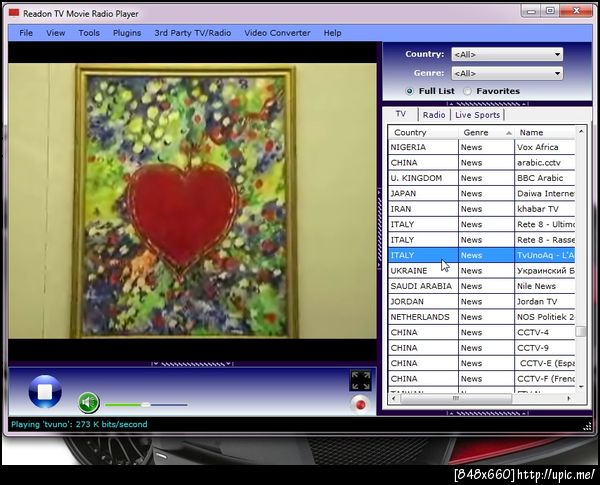Open the Genre dropdown
The height and width of the screenshot is (485, 600).
507,73
